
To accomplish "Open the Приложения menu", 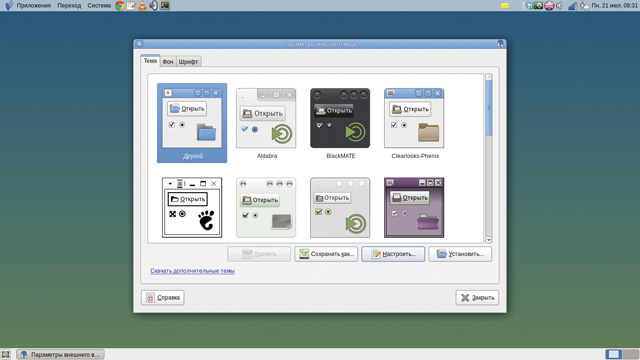I will pos(33,5).
